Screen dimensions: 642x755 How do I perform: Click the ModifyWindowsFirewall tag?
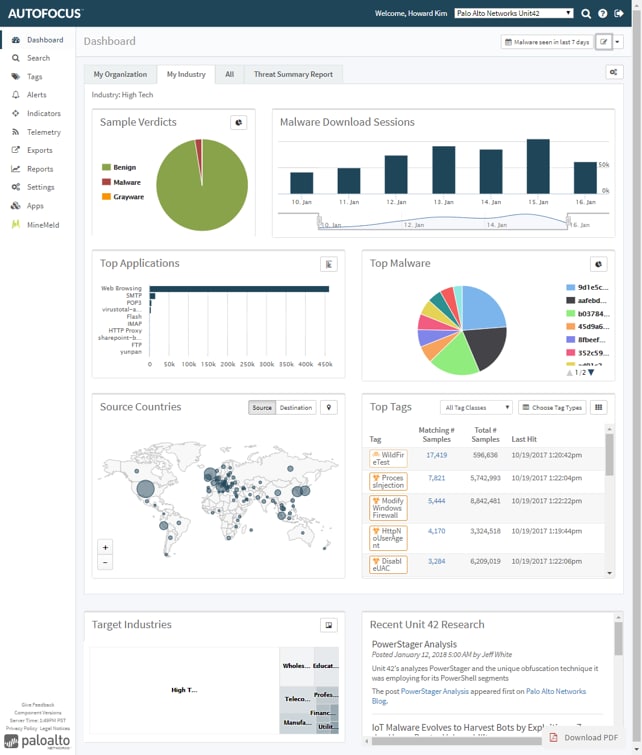tap(388, 508)
